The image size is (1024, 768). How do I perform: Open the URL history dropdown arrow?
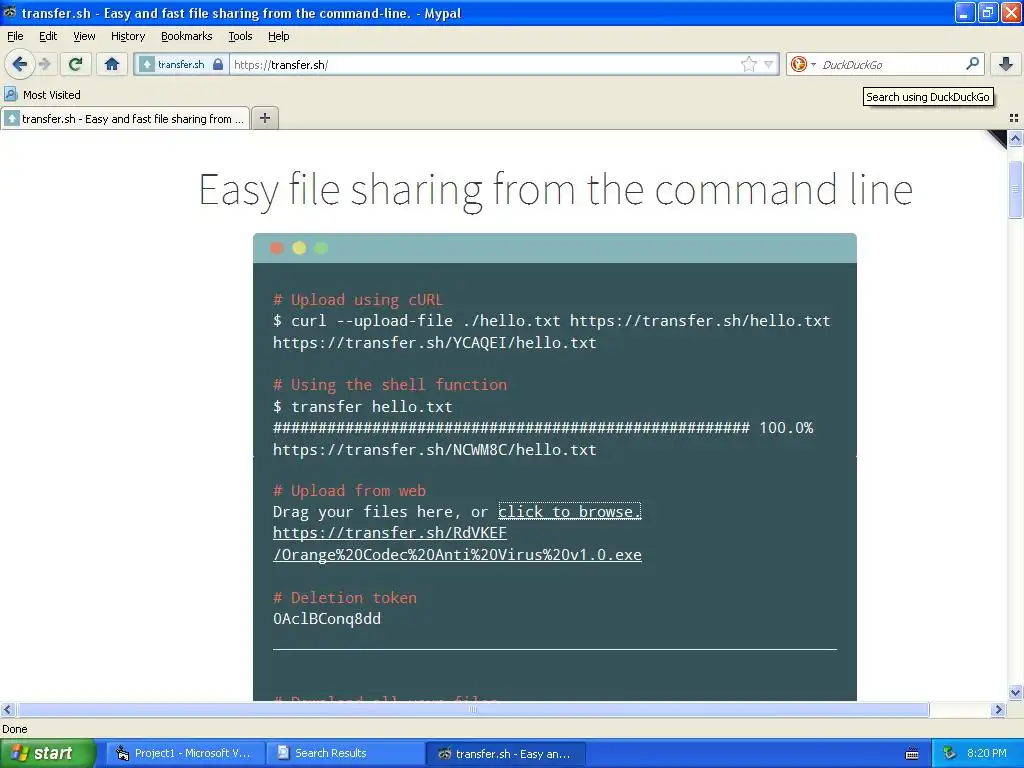click(769, 64)
